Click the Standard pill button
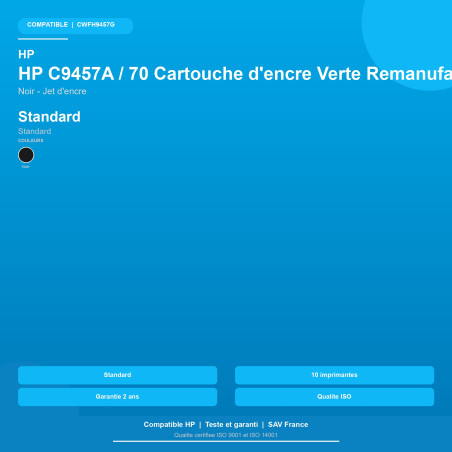This screenshot has width=452, height=452. (117, 375)
